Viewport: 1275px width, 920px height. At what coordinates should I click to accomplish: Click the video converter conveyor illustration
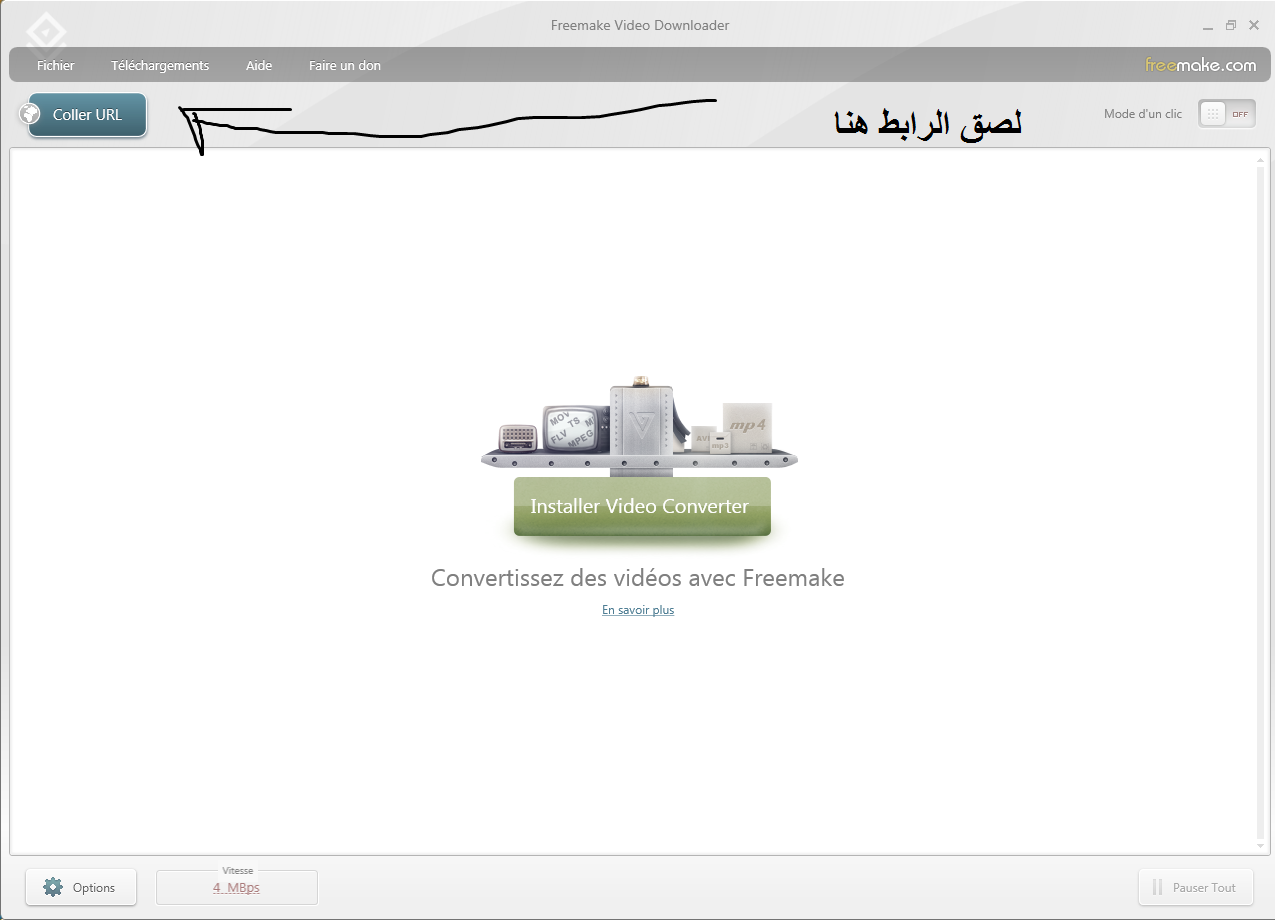(639, 425)
